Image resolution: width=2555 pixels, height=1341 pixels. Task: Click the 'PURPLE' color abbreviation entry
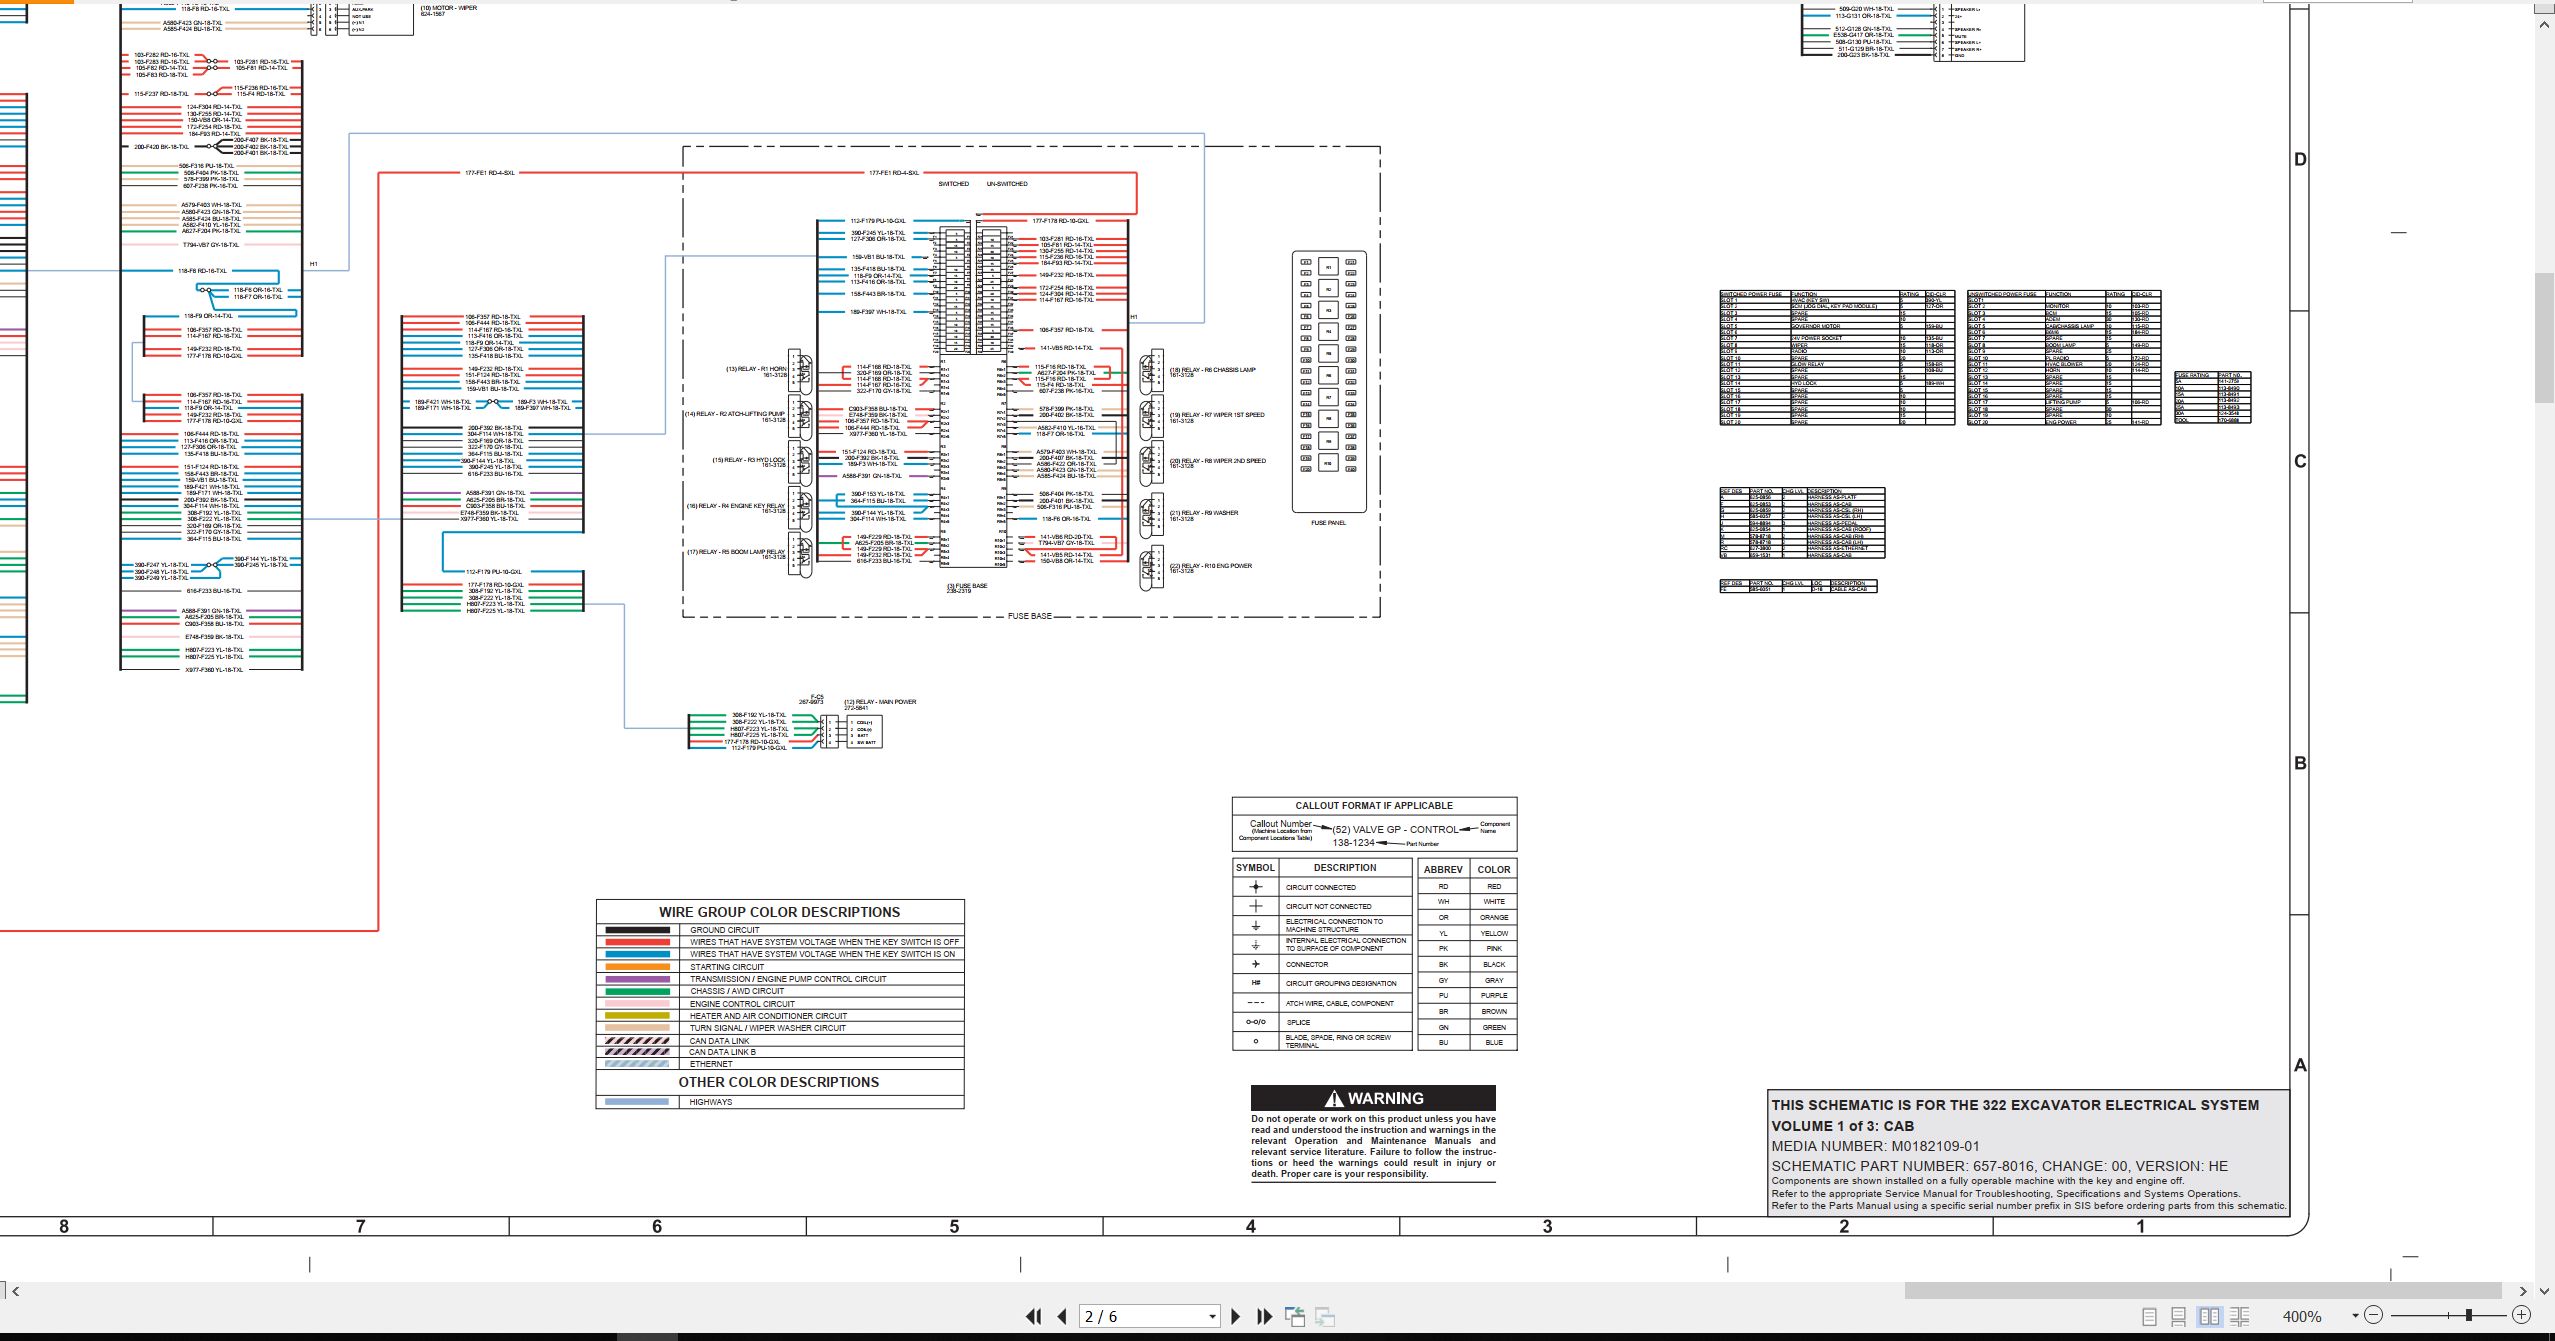(x=1494, y=996)
